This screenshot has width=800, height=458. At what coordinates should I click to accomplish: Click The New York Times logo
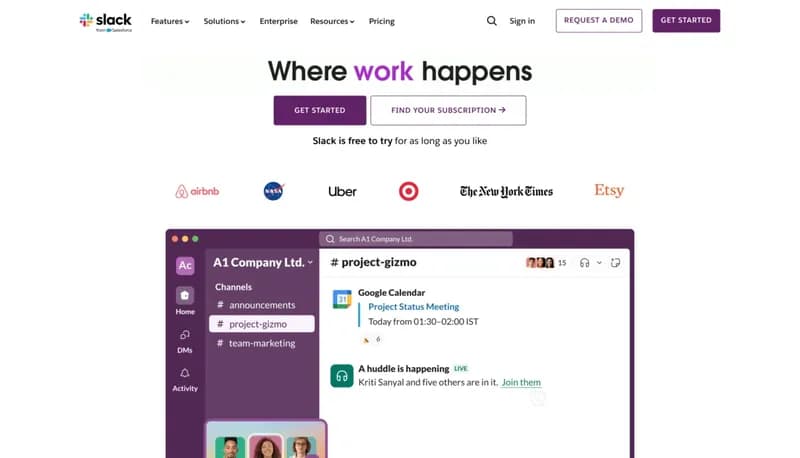pos(506,191)
